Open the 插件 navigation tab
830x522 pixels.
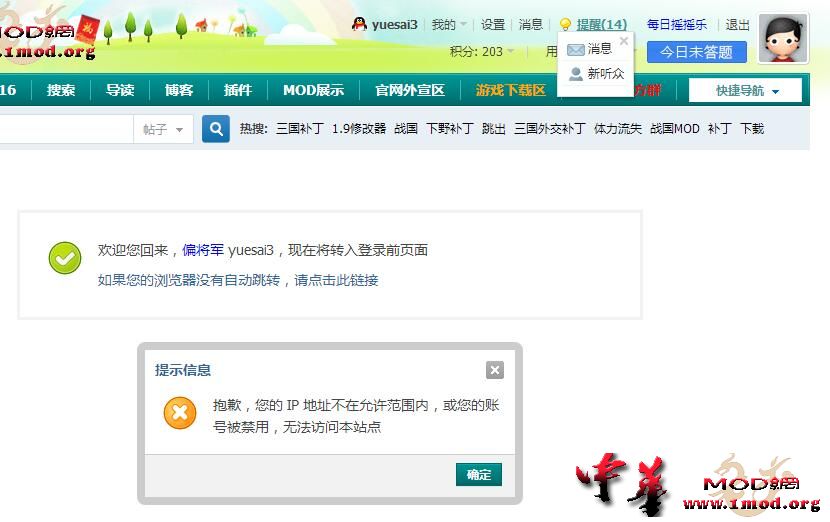[238, 90]
